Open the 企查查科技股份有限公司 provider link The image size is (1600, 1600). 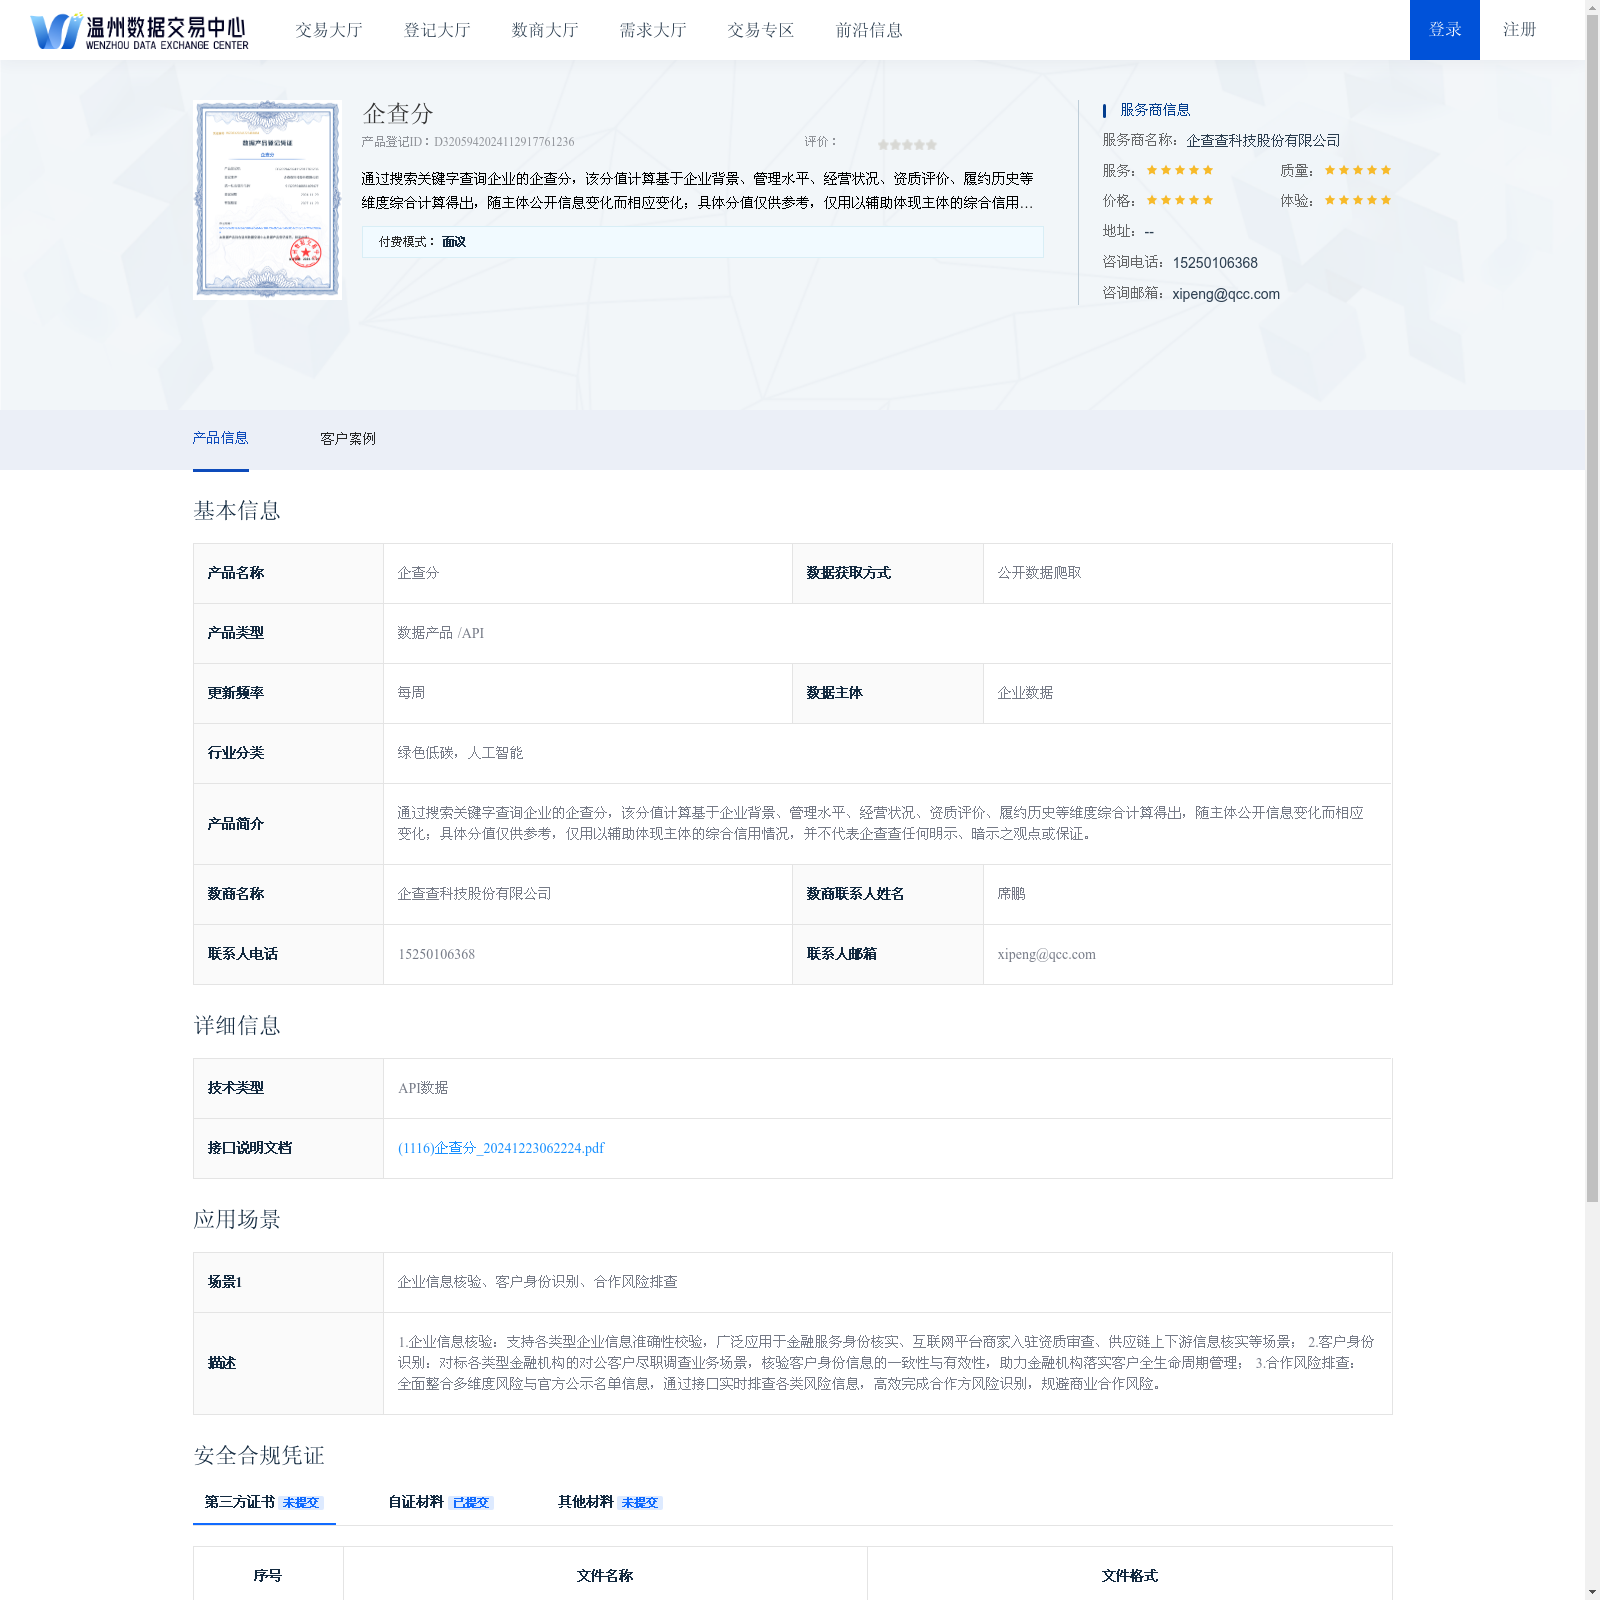point(1263,140)
